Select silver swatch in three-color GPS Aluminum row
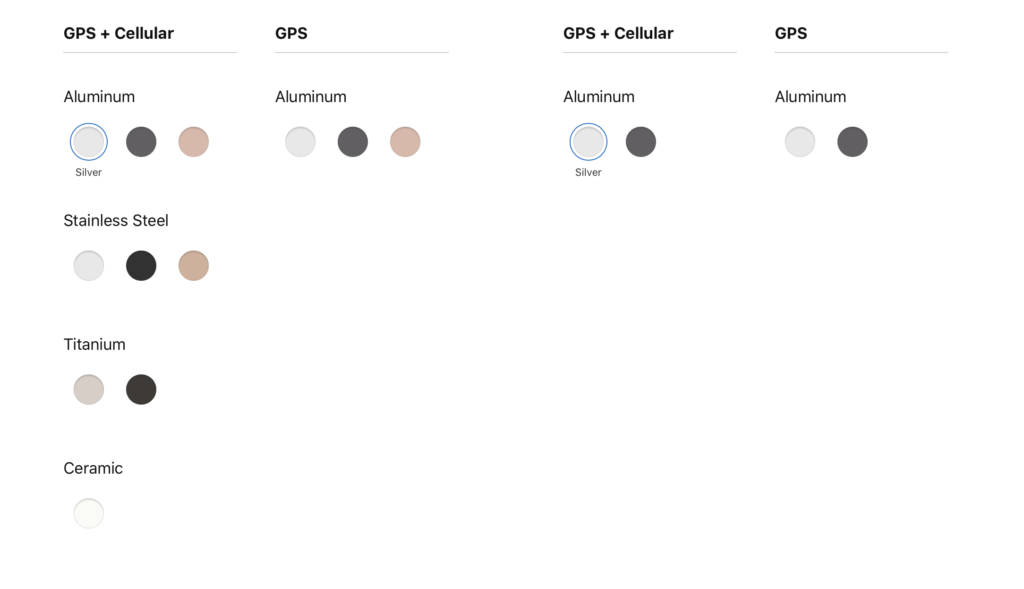The height and width of the screenshot is (589, 1024). (300, 142)
